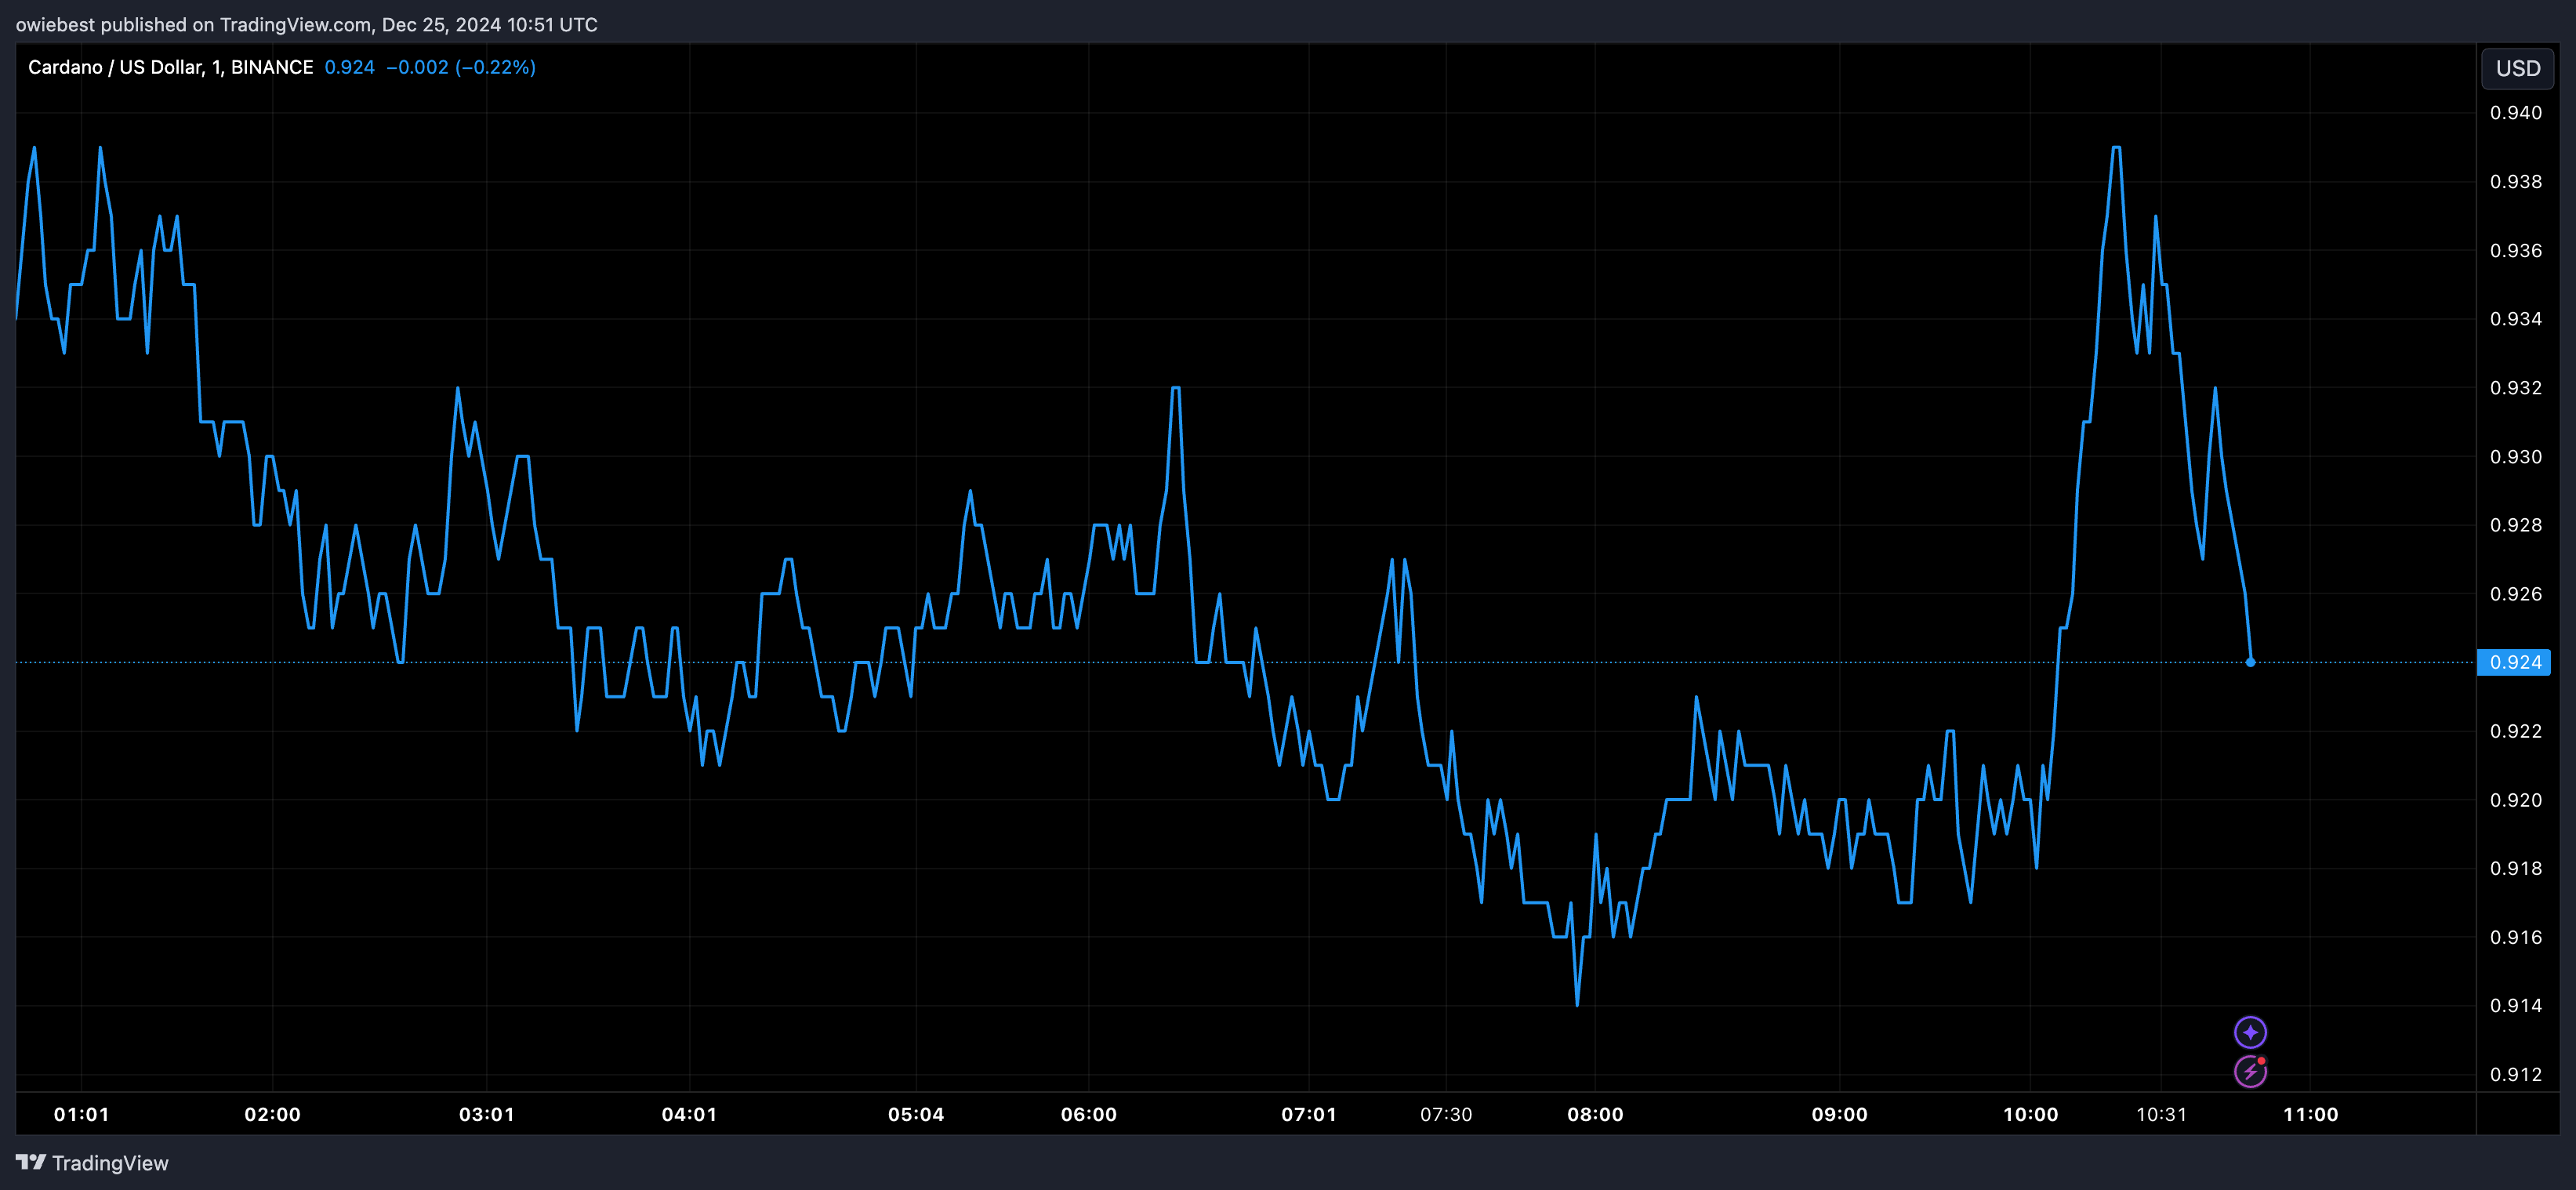Click the 0.936 price axis label
2576x1190 pixels.
click(2515, 250)
